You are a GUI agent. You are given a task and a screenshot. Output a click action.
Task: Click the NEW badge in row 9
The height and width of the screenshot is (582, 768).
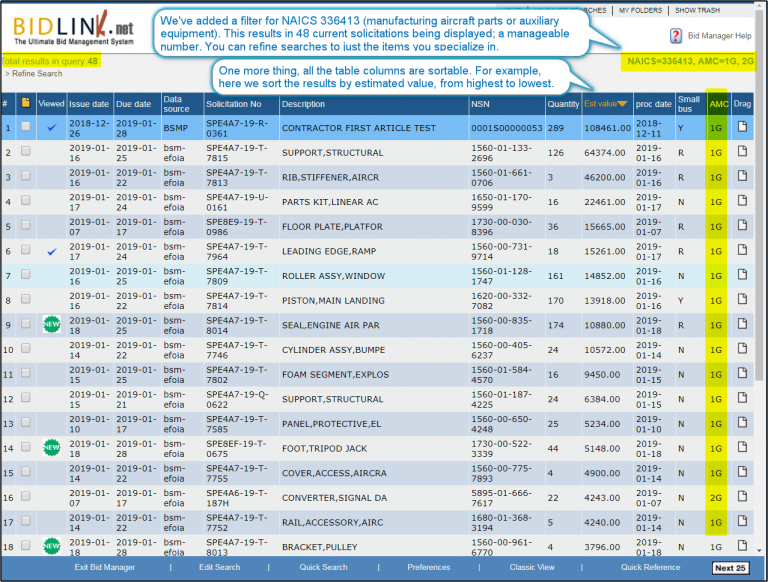tap(51, 324)
